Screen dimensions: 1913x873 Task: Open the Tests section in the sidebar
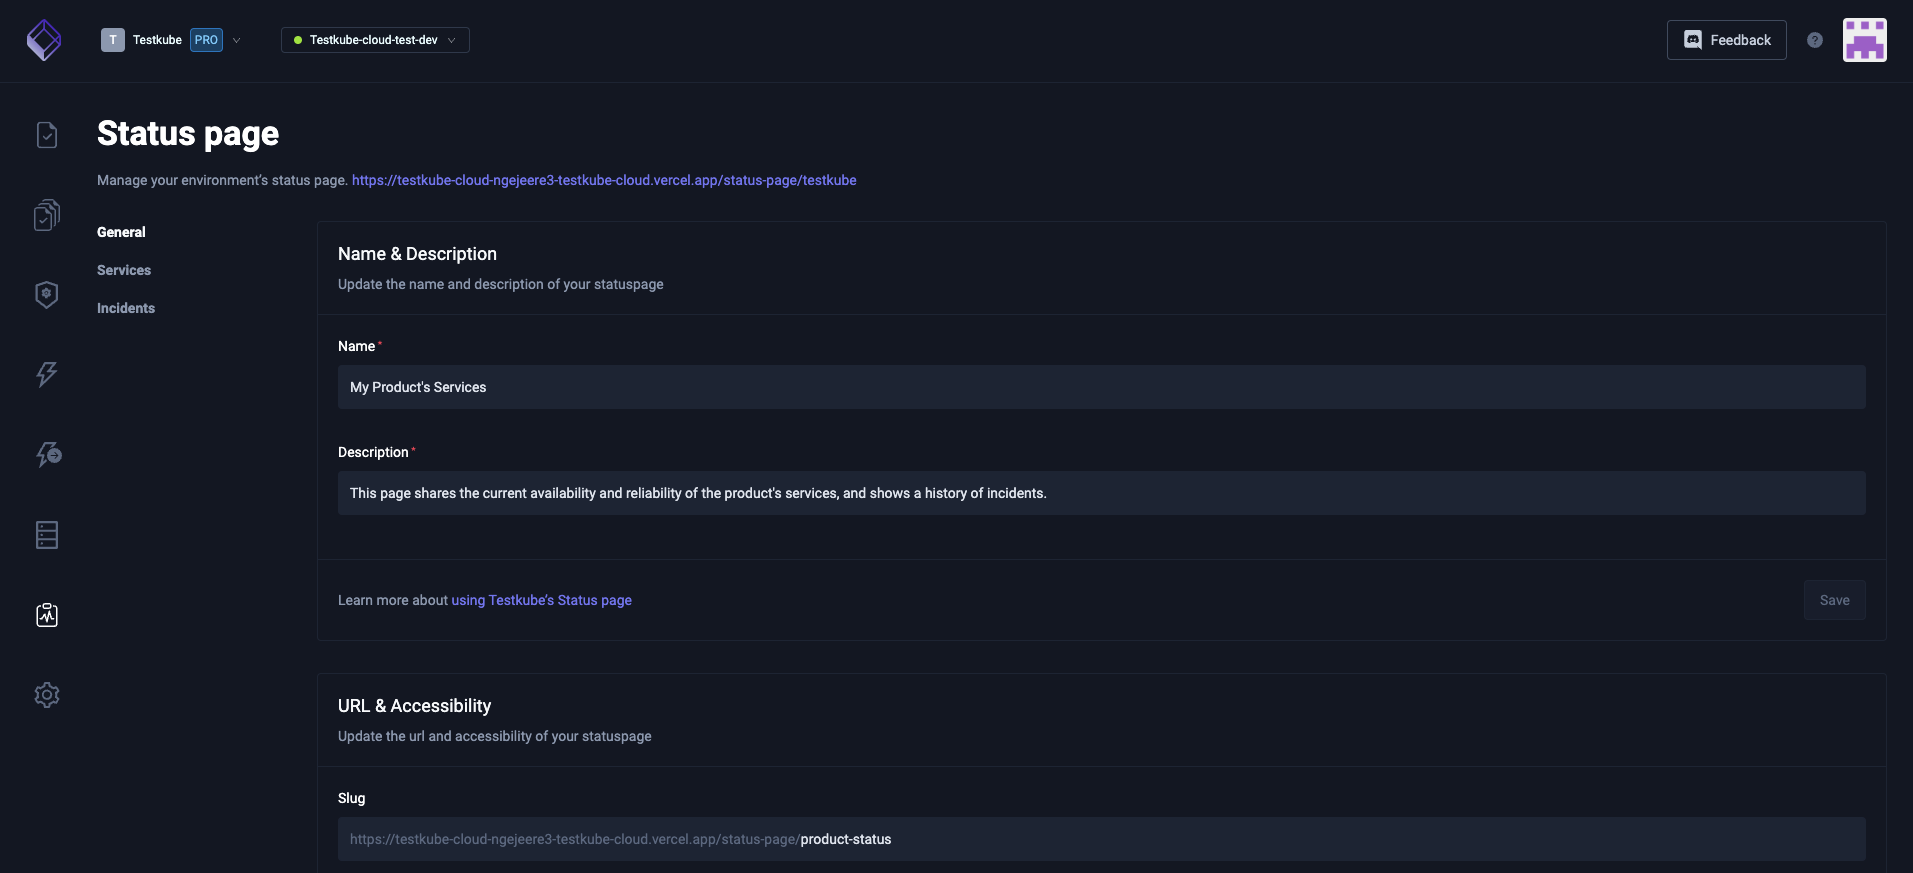tap(46, 135)
